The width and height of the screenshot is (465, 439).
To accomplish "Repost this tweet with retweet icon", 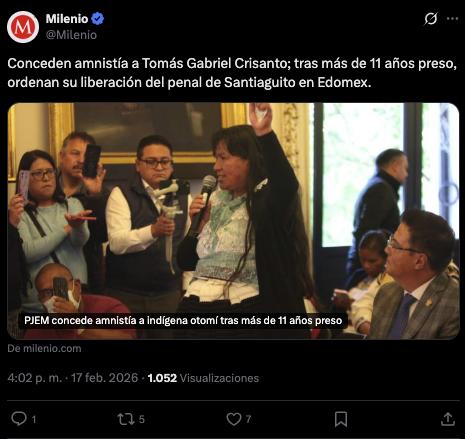I will [126, 419].
